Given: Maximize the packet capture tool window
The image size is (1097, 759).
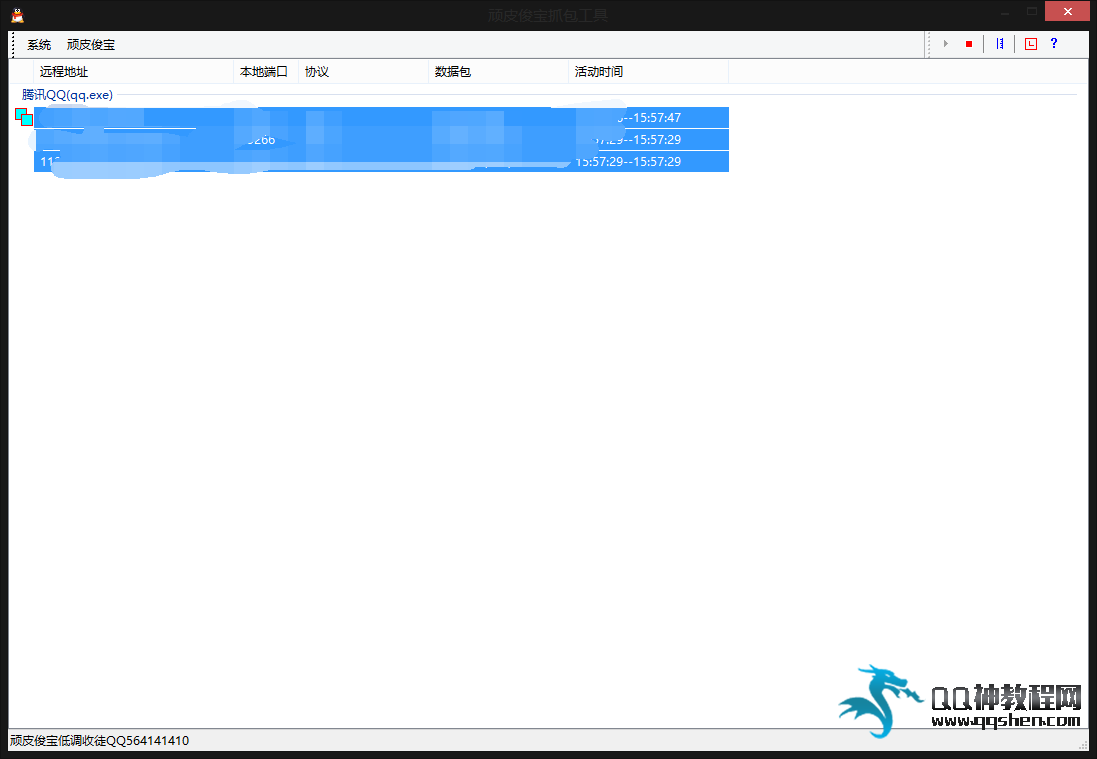Looking at the screenshot, I should (1032, 11).
